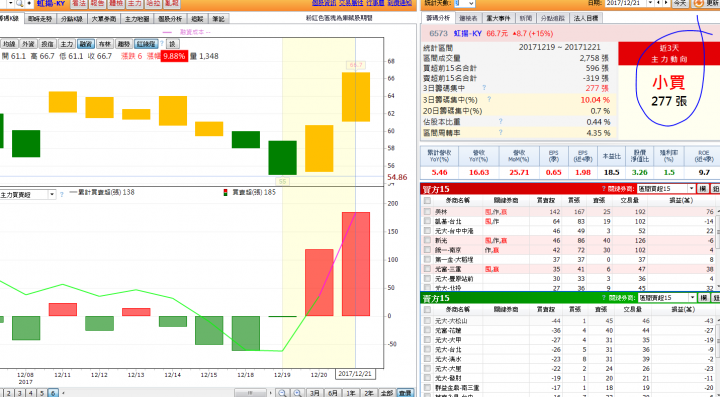This screenshot has width=720, height=397.
Task: Click the small arrow after page 6
Action: point(63,393)
